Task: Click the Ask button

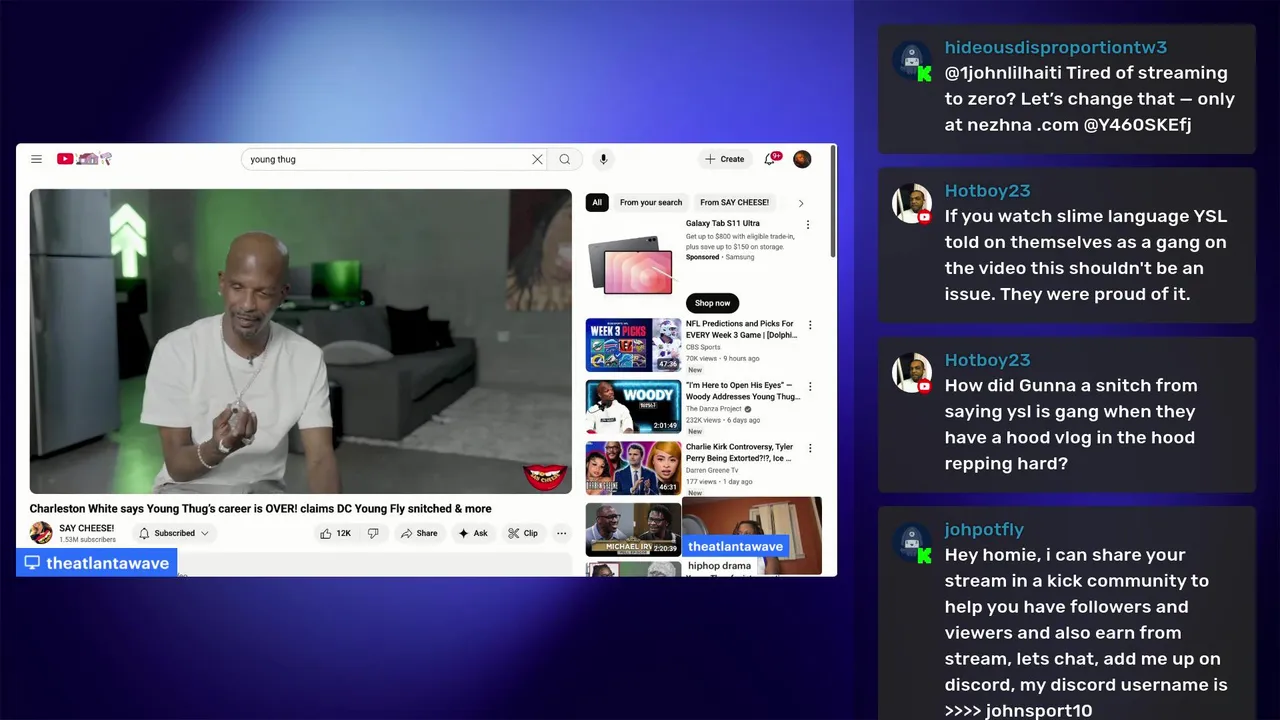Action: tap(473, 533)
